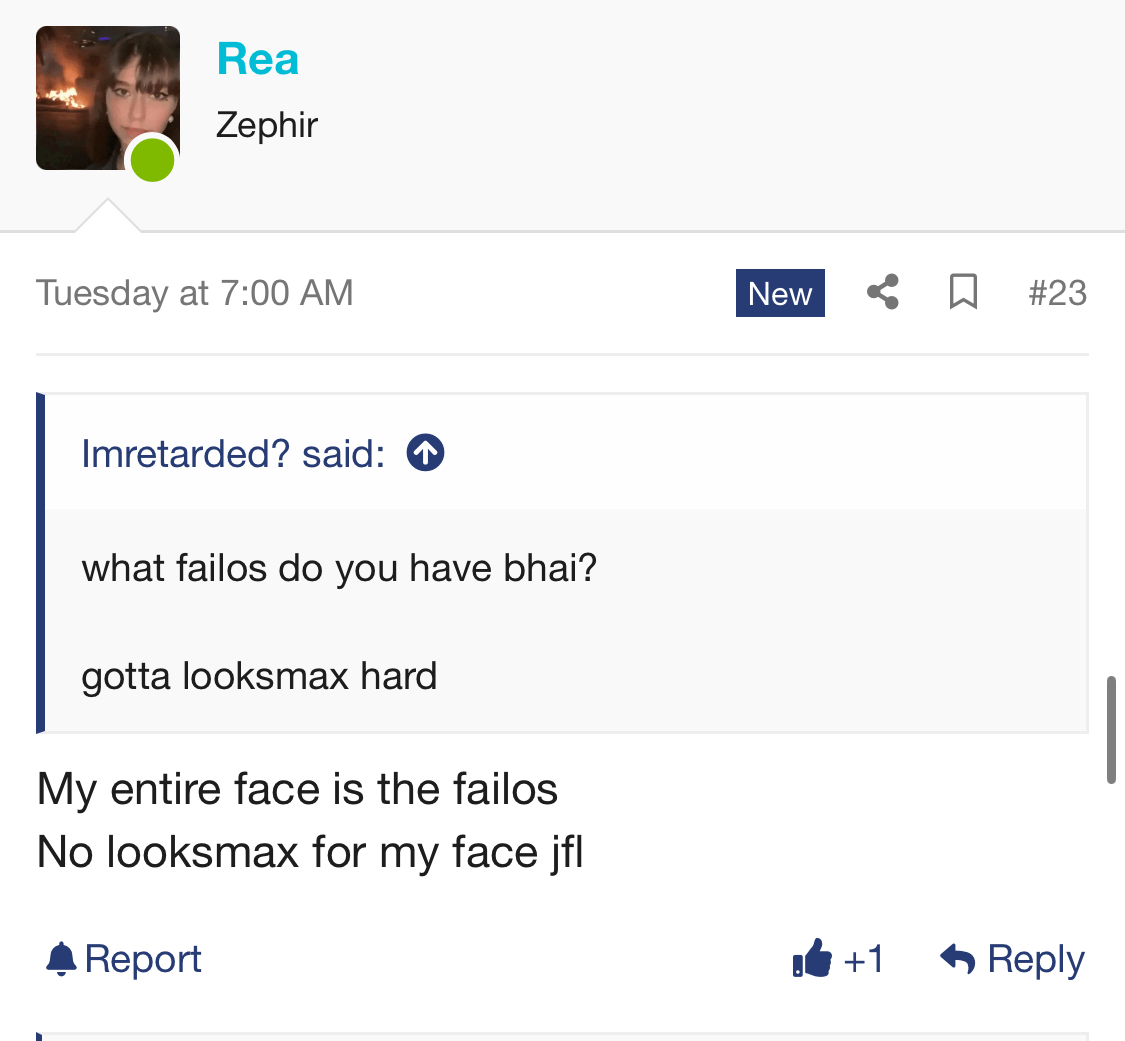
Task: Open Rea's avatar picture
Action: [x=108, y=98]
